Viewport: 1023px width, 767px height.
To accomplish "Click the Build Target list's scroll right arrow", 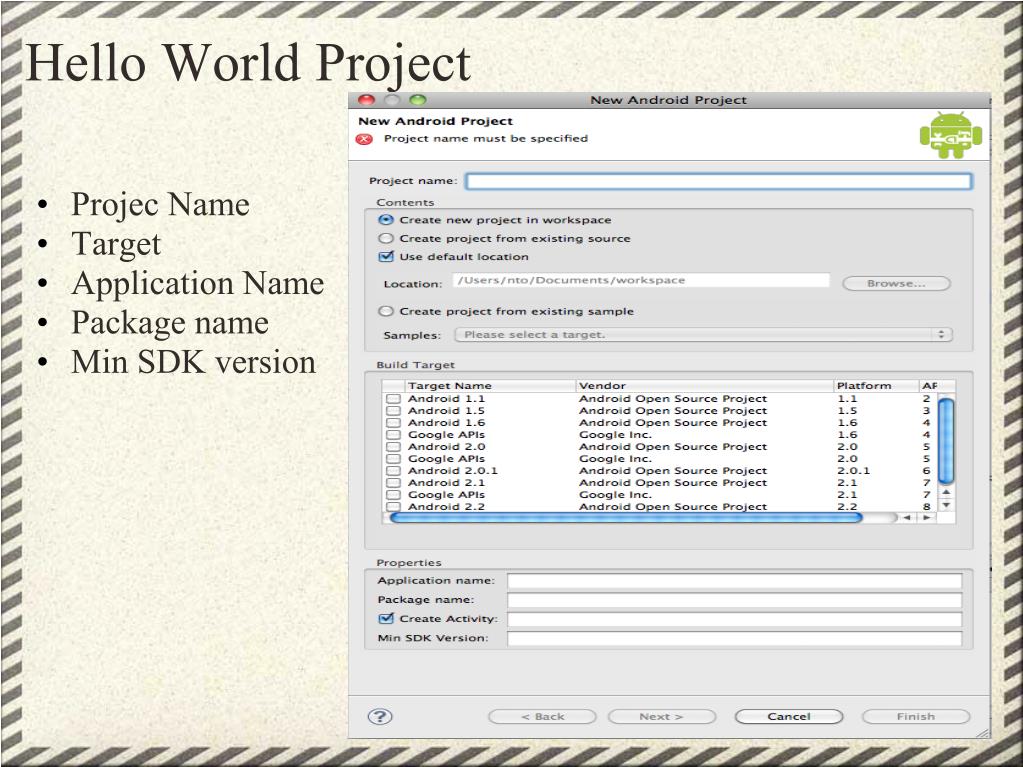I will [926, 517].
